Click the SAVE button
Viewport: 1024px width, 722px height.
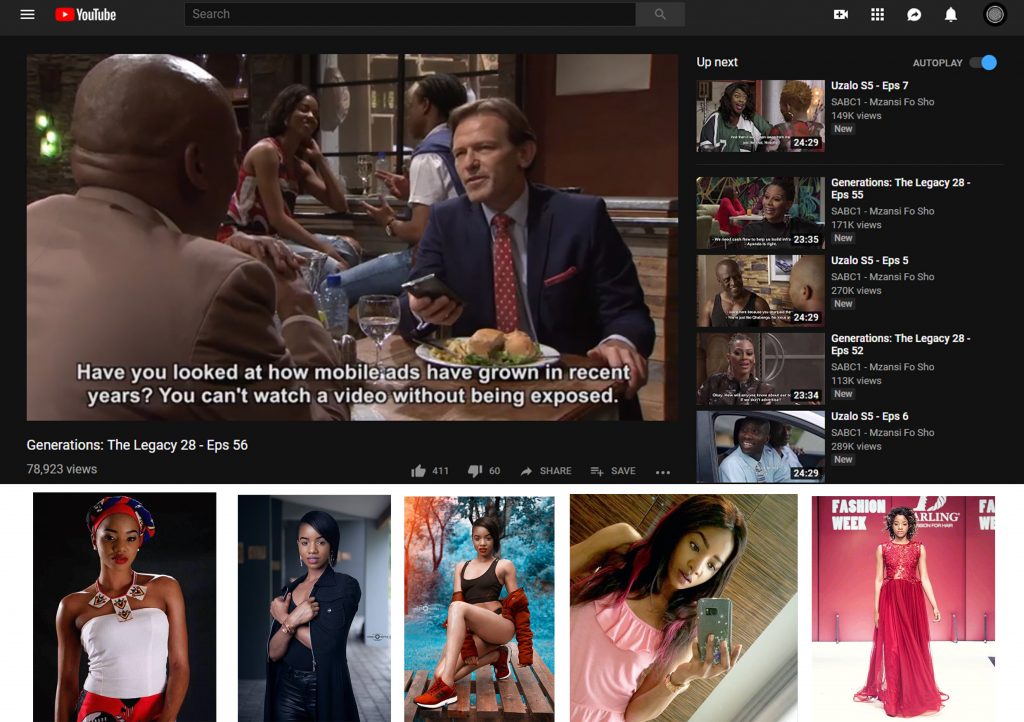coord(613,471)
